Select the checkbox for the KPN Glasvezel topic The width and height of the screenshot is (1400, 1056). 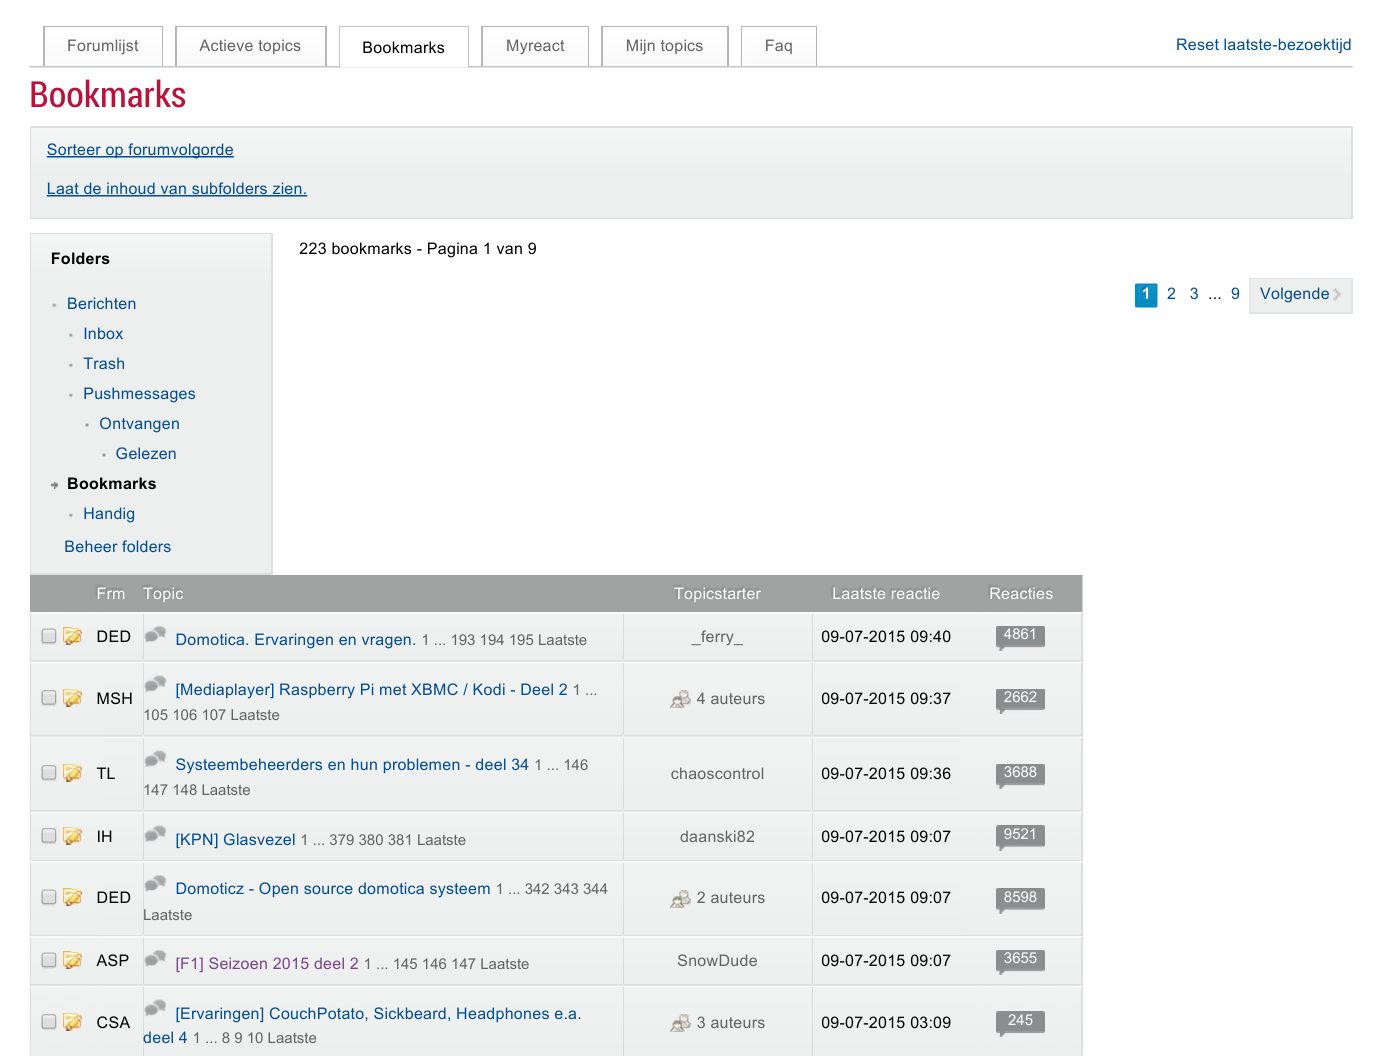(49, 836)
